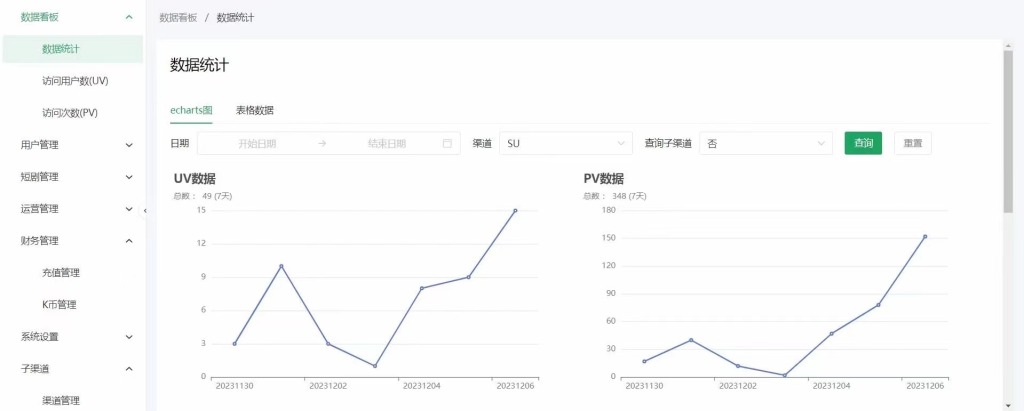Open the 查询子渠道 dropdown showing 否
1024x411 pixels.
point(766,144)
